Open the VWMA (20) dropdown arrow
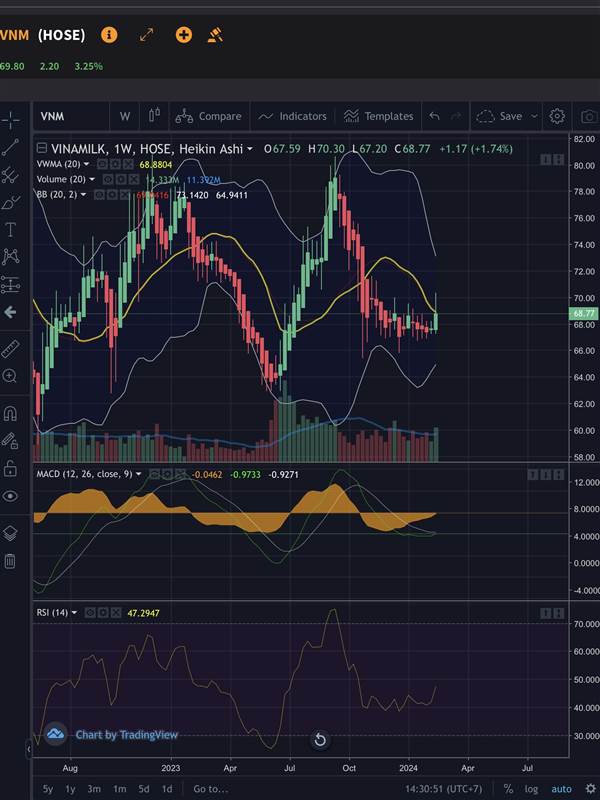600x800 pixels. click(x=86, y=164)
